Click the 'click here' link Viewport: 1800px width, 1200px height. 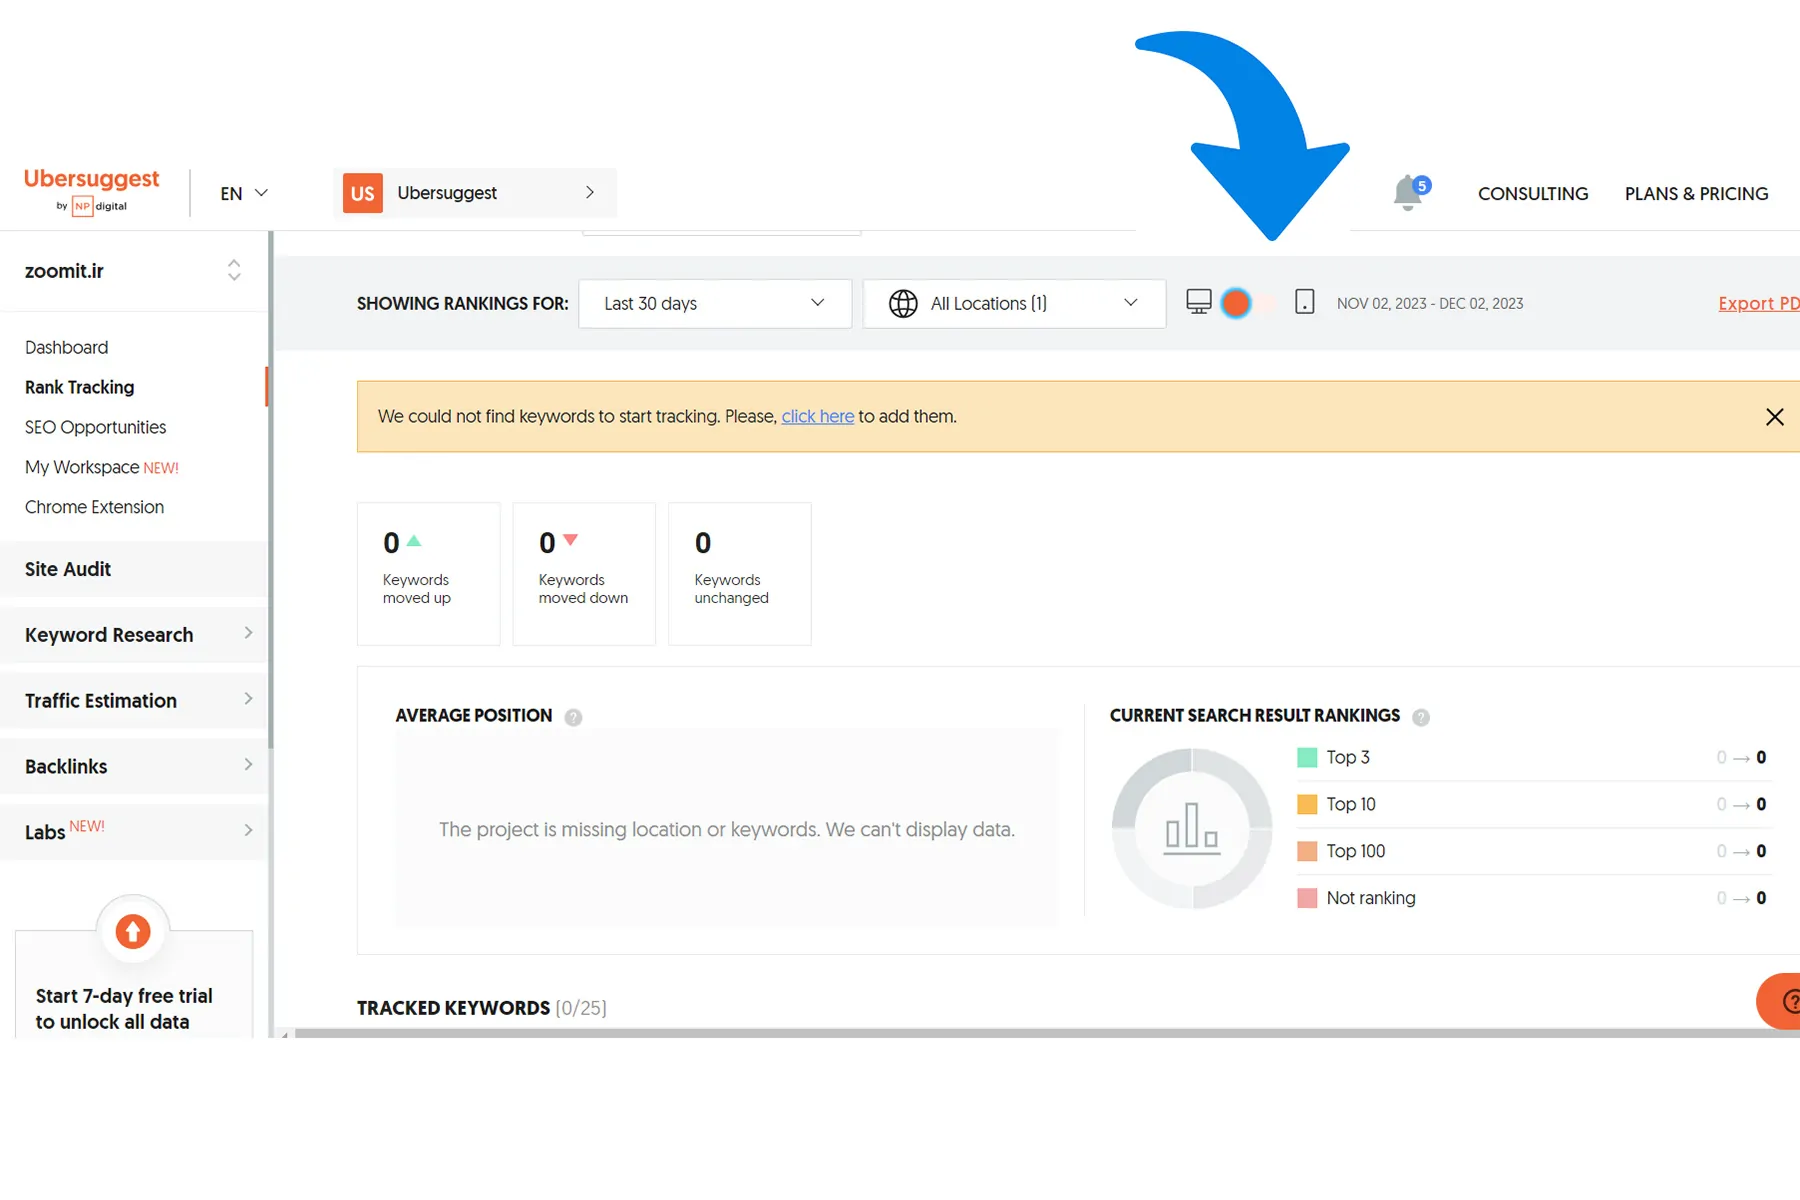tap(817, 416)
